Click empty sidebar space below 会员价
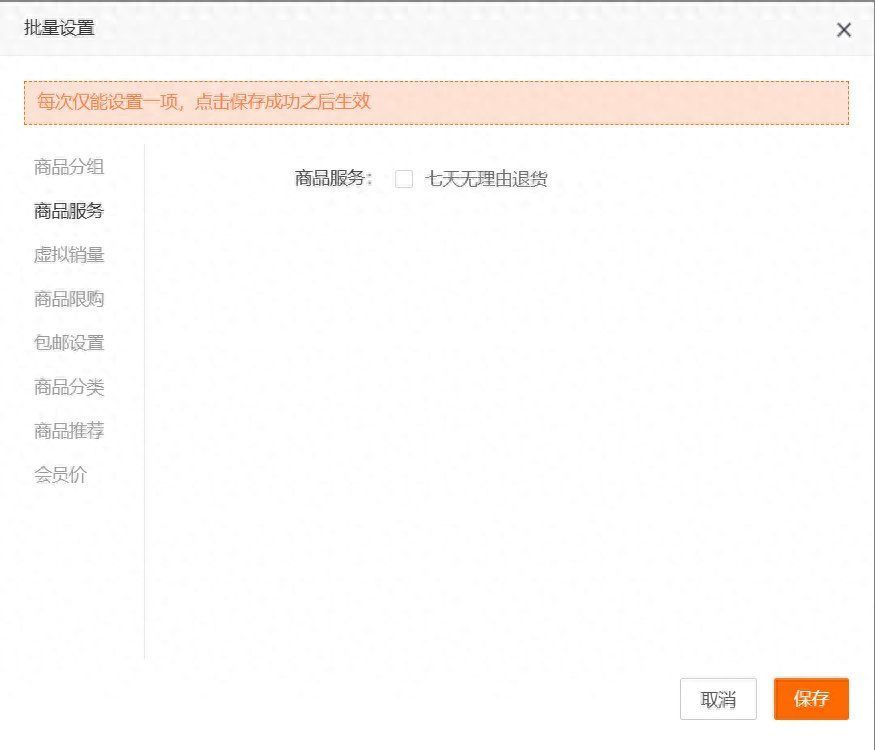Image resolution: width=875 pixels, height=750 pixels. (x=69, y=570)
